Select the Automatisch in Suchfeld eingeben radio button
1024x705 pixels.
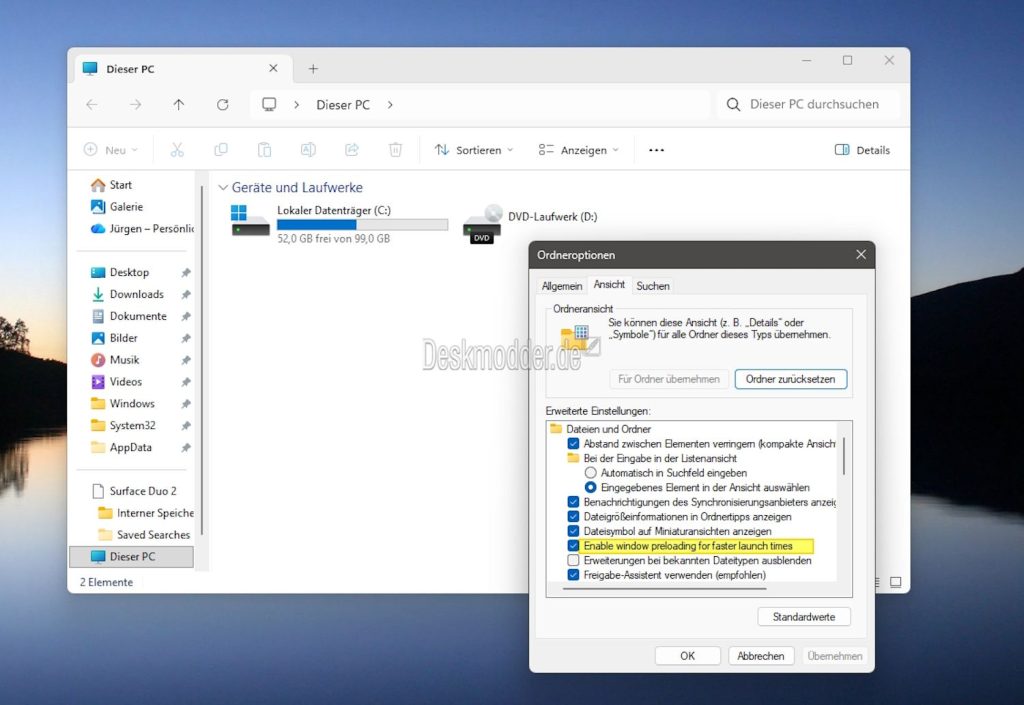[592, 472]
